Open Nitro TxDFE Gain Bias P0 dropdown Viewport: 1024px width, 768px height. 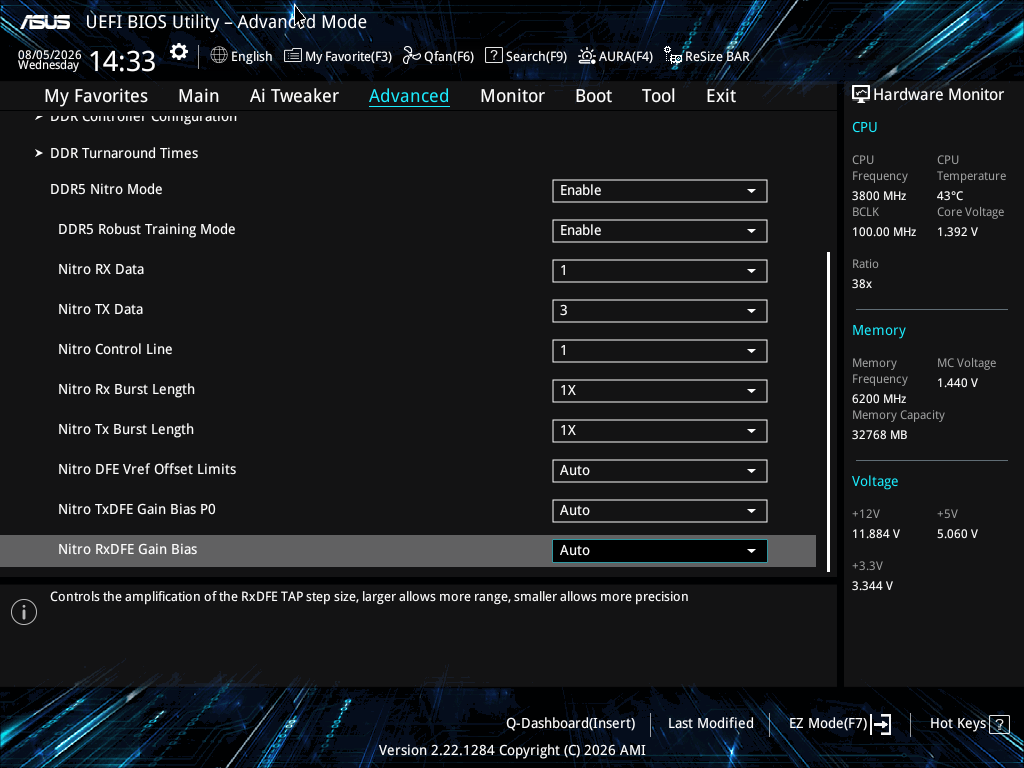coord(660,511)
